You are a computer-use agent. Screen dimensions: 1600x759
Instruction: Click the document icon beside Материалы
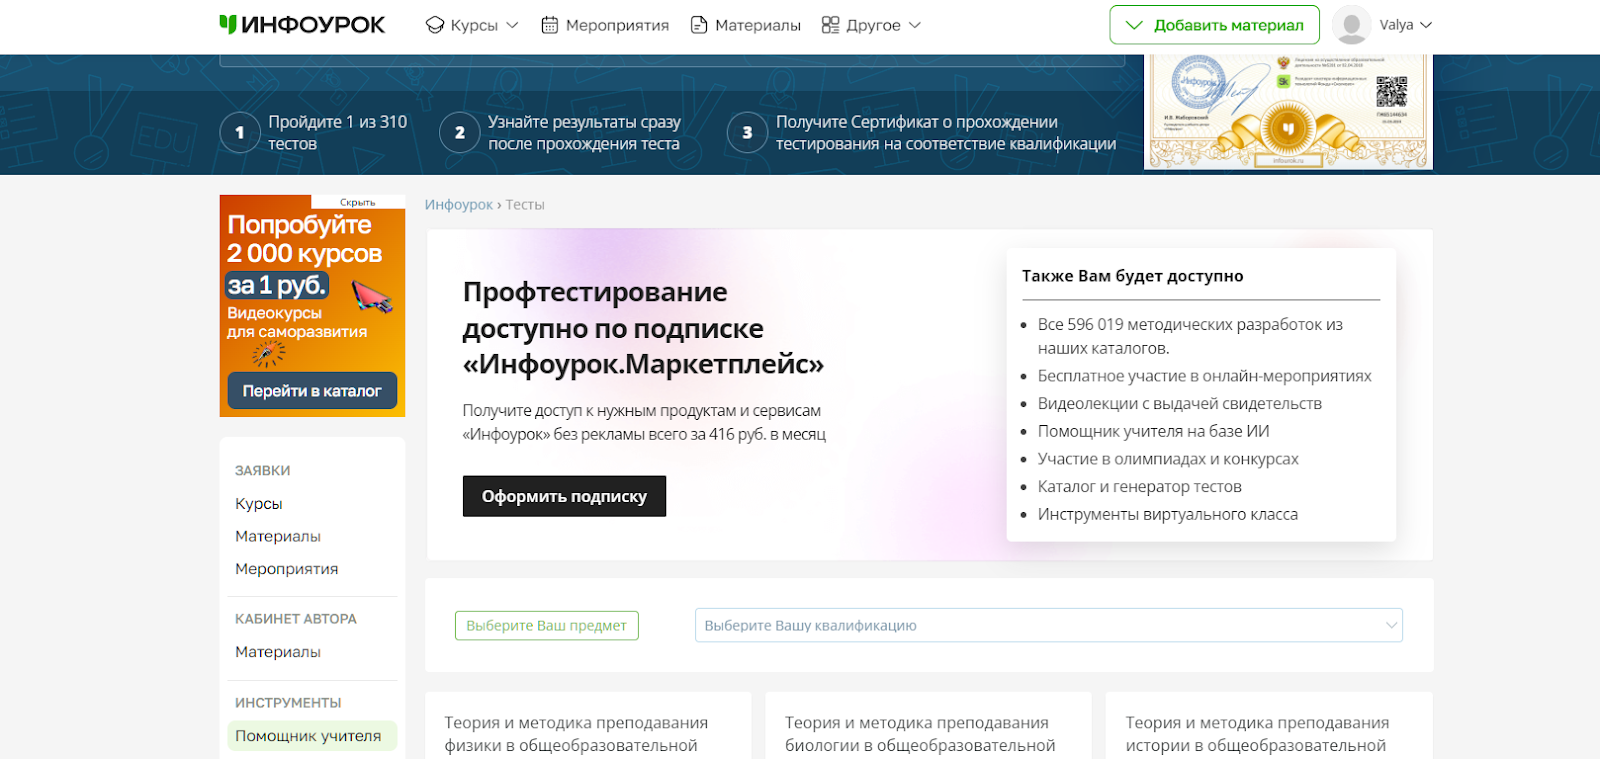[x=699, y=25]
